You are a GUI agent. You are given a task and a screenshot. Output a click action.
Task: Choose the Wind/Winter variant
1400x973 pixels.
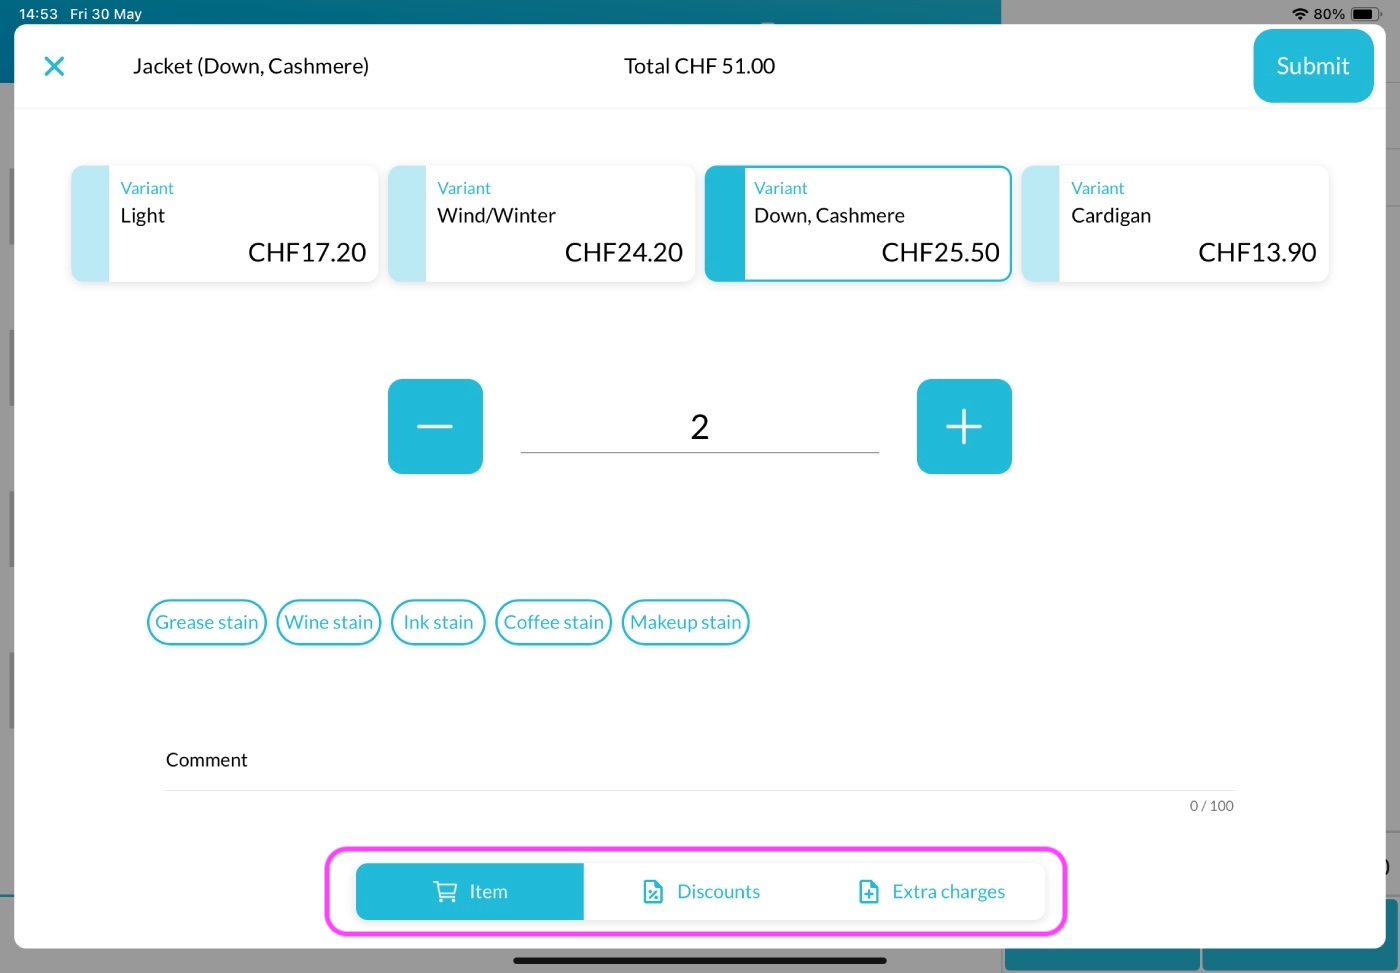tap(541, 224)
